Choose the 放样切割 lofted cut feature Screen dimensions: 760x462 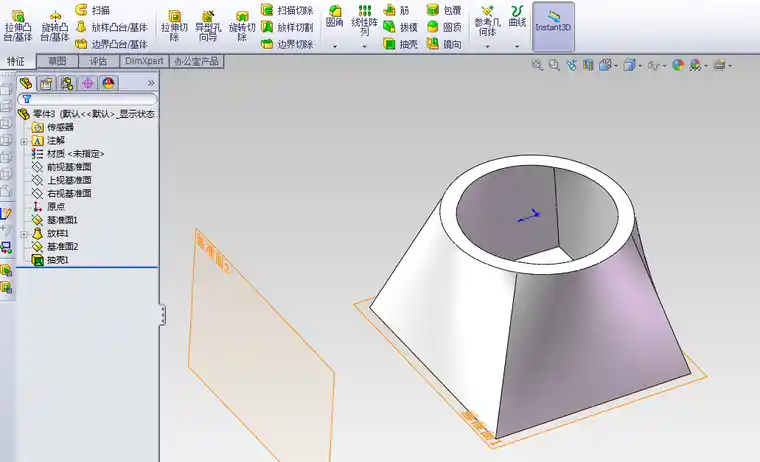287,27
